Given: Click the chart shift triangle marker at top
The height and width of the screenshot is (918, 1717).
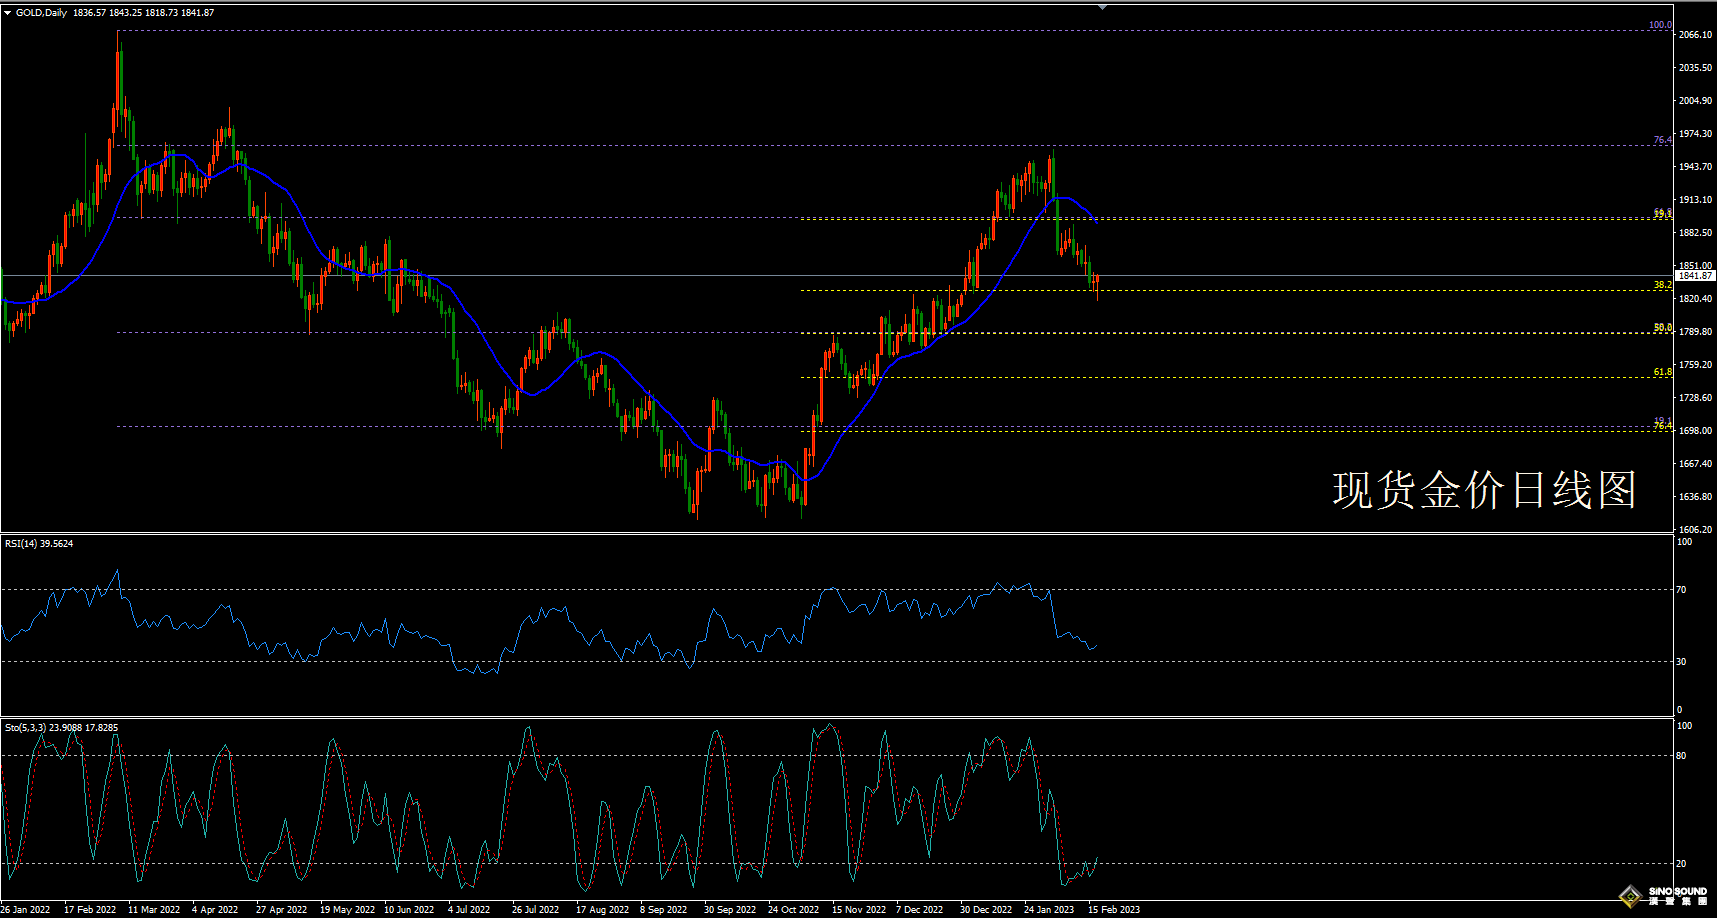Looking at the screenshot, I should [1102, 7].
